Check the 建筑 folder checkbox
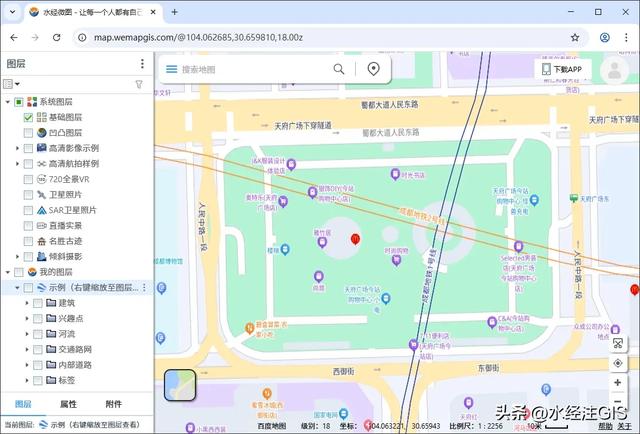The image size is (640, 434). coord(38,303)
